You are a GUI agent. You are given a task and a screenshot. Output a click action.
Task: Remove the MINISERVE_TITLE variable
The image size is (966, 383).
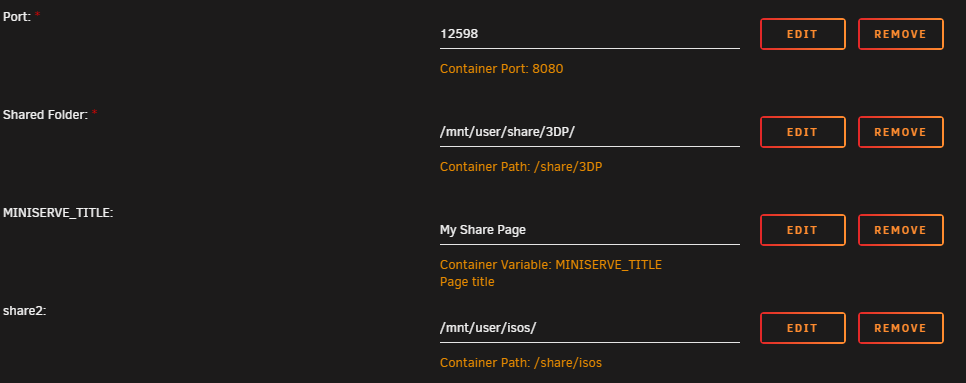click(901, 230)
